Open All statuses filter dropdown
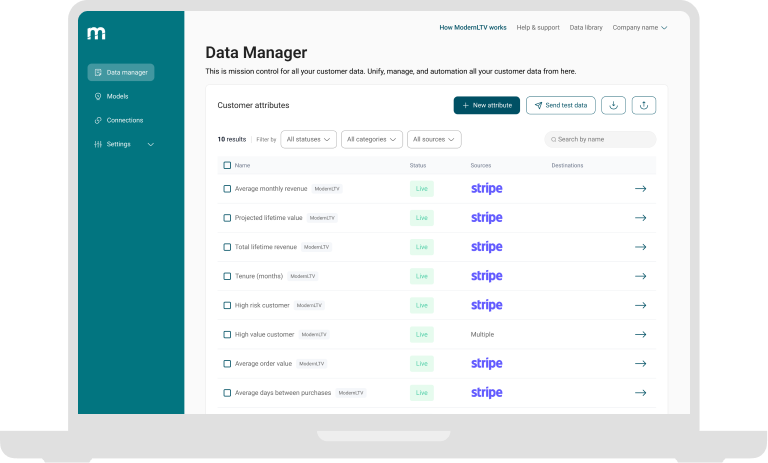Viewport: 768px width, 463px height. click(x=309, y=140)
